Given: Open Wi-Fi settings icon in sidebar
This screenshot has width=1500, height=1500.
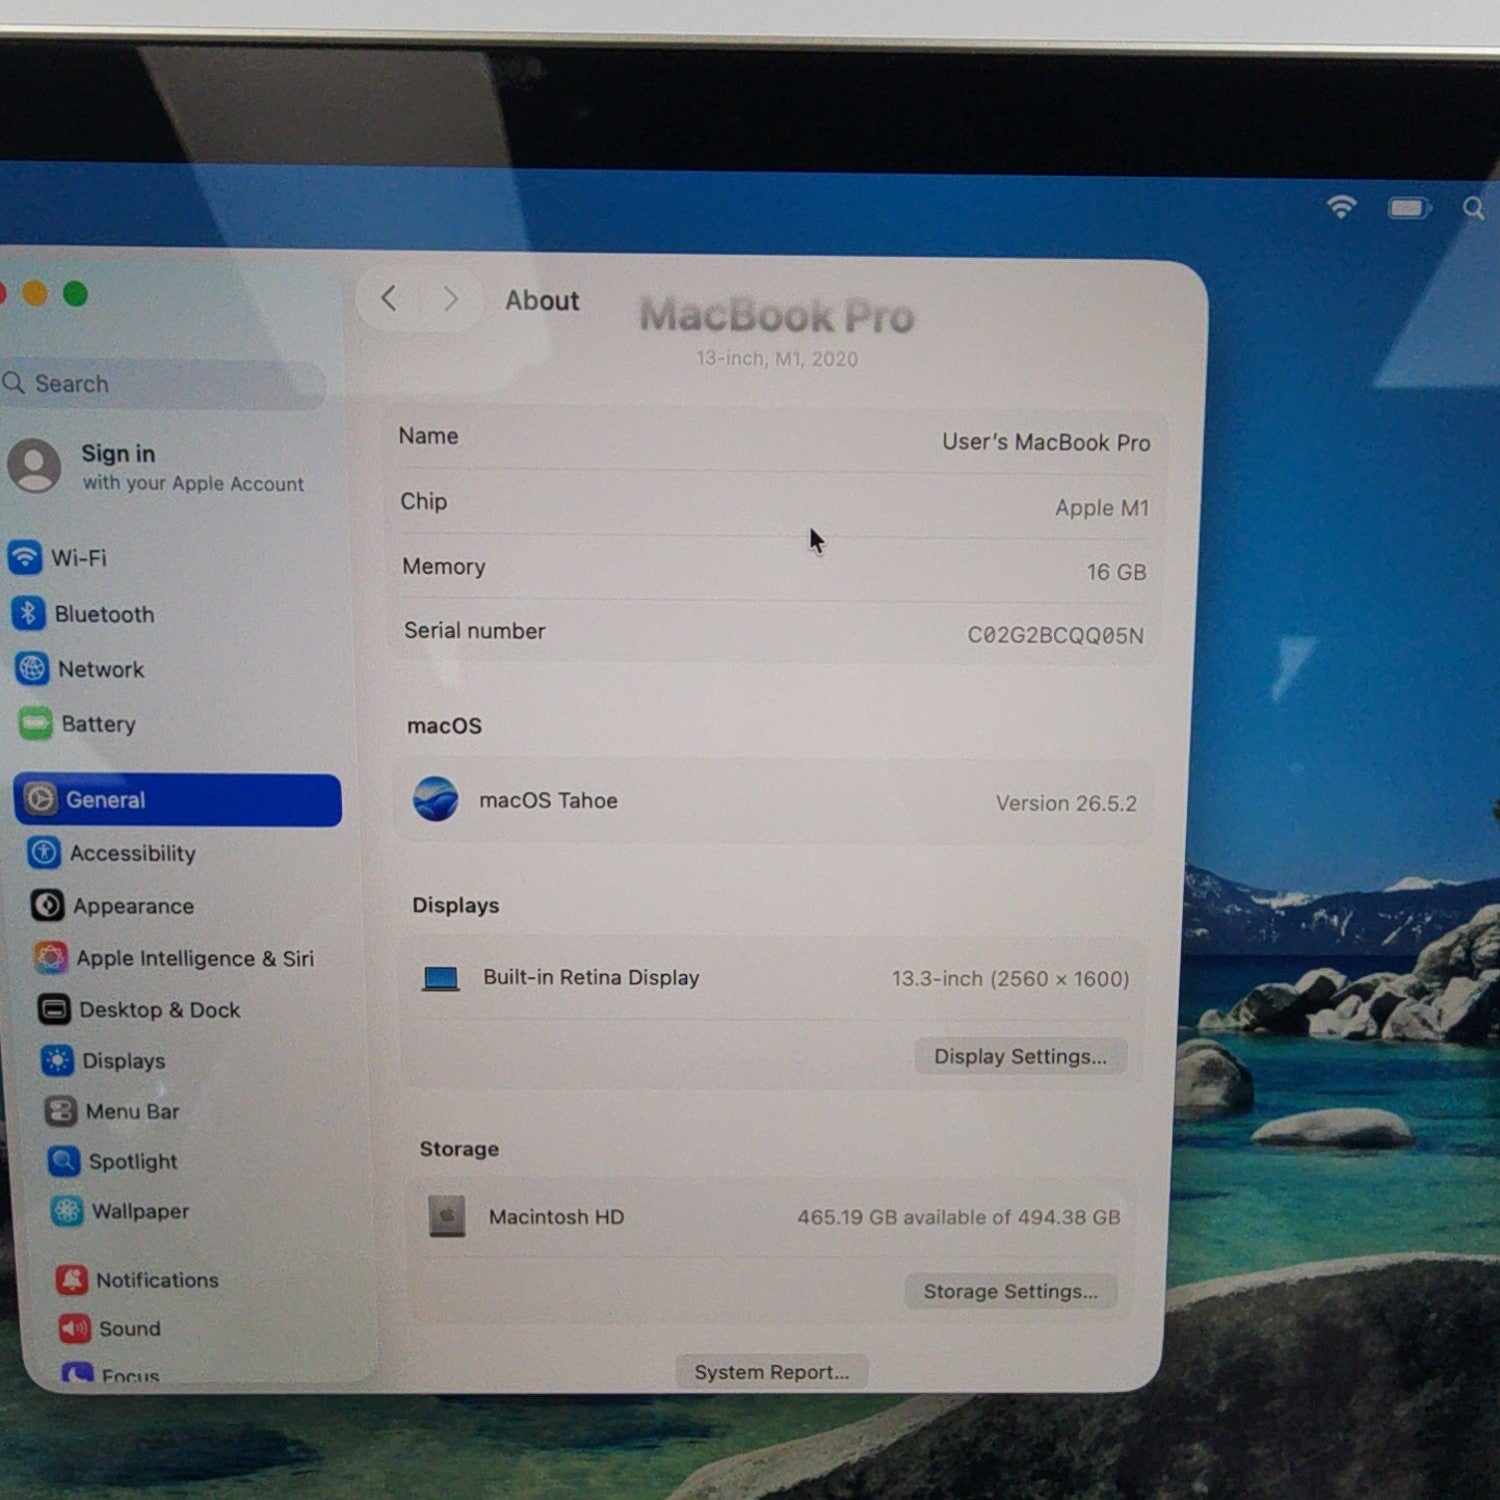Looking at the screenshot, I should pyautogui.click(x=25, y=557).
